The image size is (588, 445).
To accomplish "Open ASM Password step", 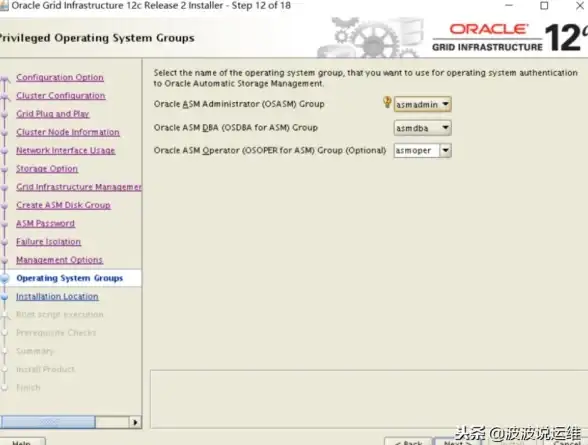I will tap(45, 223).
